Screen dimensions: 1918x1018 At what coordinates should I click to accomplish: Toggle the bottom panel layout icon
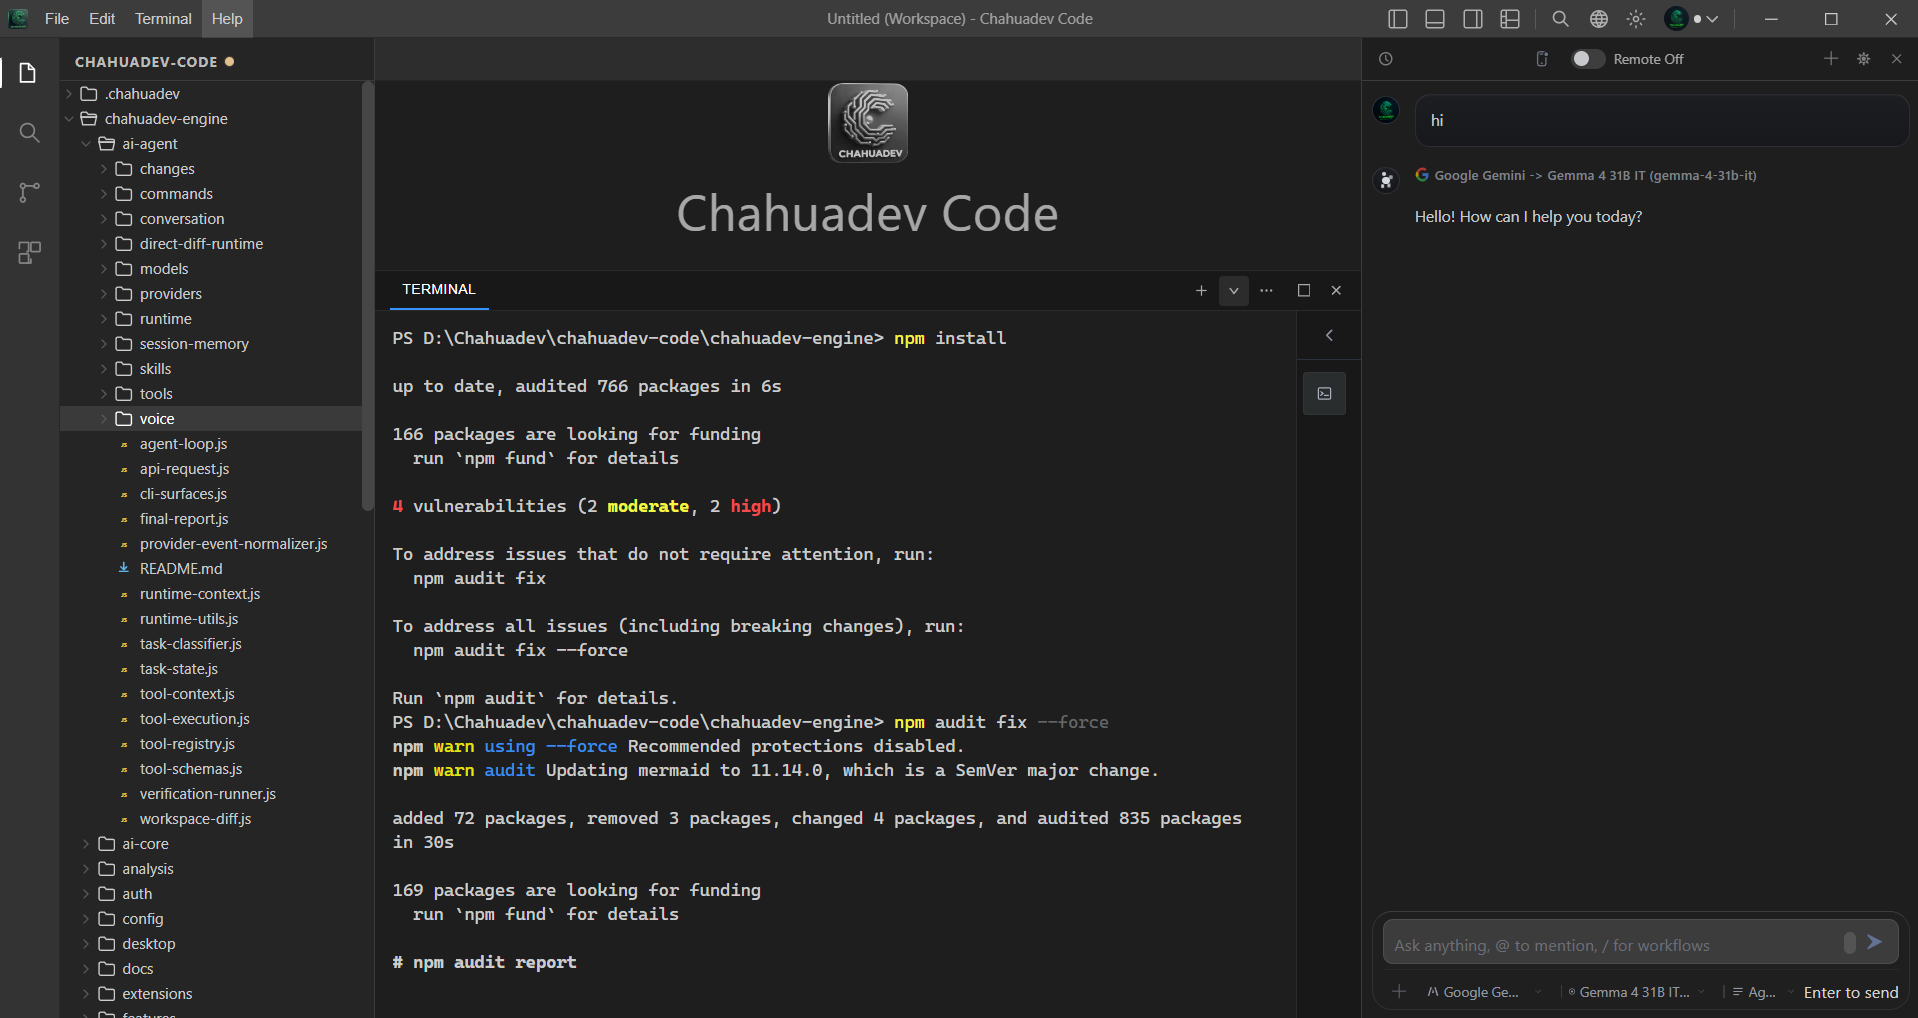coord(1435,19)
